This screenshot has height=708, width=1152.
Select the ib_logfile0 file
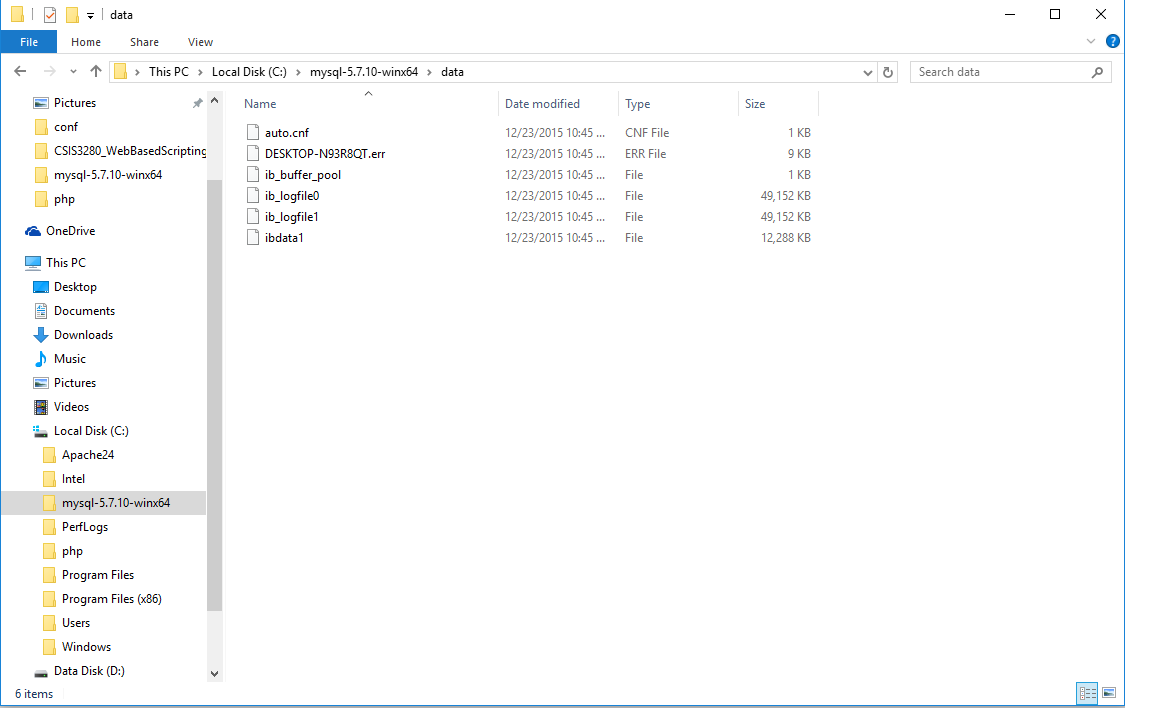pyautogui.click(x=292, y=196)
